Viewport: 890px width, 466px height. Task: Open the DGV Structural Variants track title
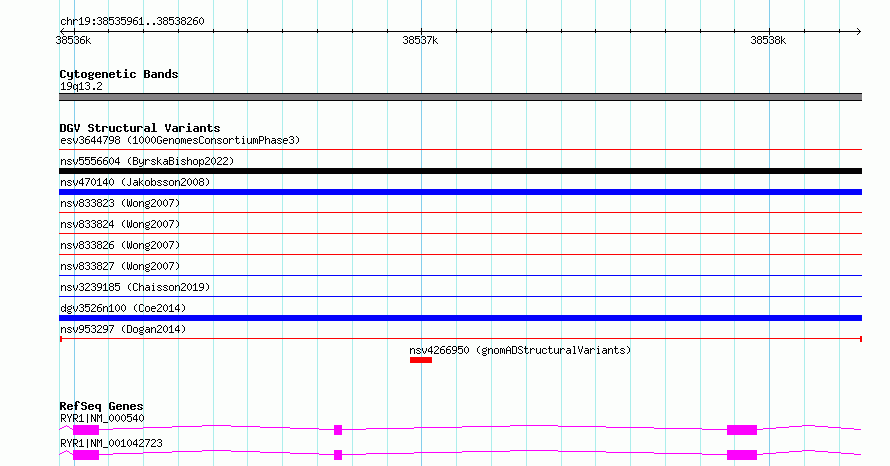coord(140,128)
